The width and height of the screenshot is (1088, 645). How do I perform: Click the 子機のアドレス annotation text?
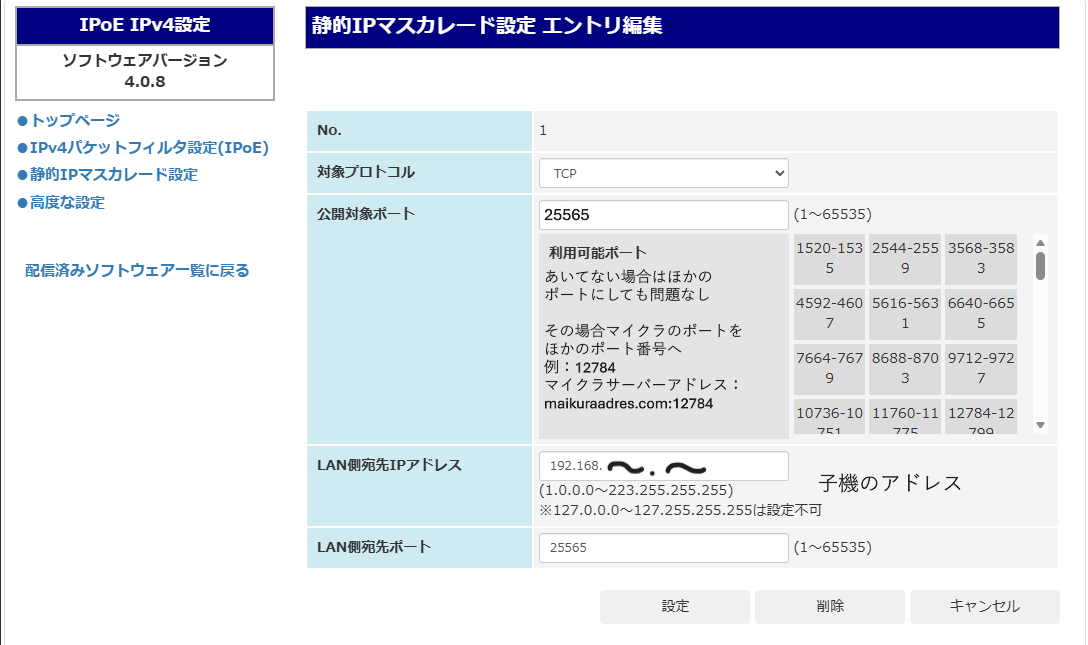coord(890,483)
